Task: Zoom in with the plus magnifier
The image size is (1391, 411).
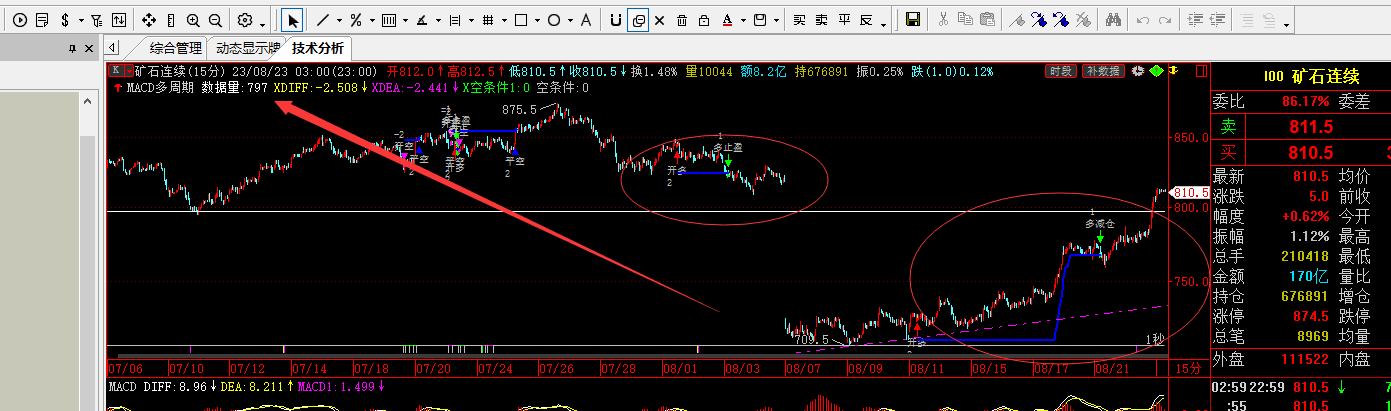Action: pos(193,20)
